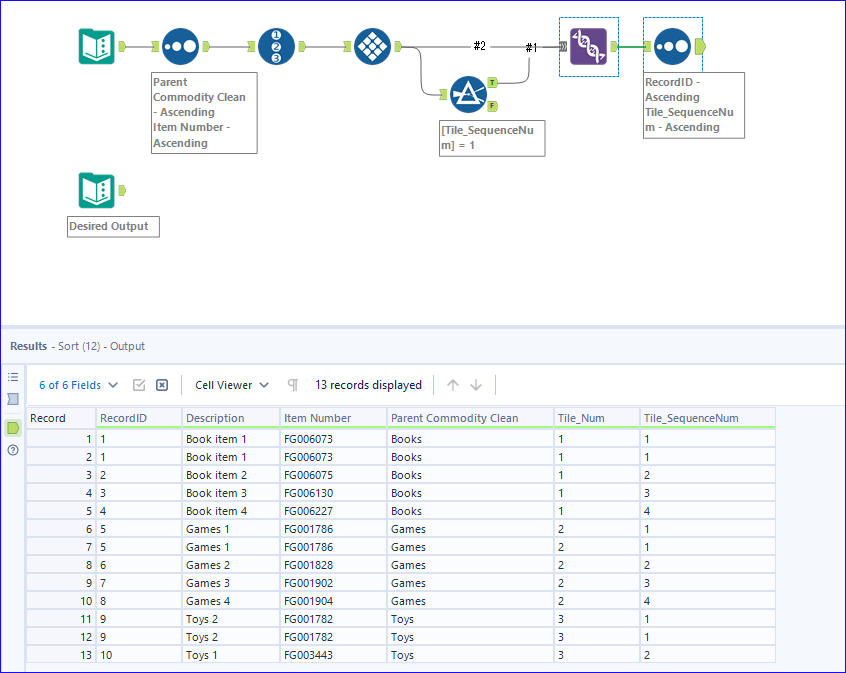846x673 pixels.
Task: Click the Filter tool False output anchor
Action: (x=492, y=106)
